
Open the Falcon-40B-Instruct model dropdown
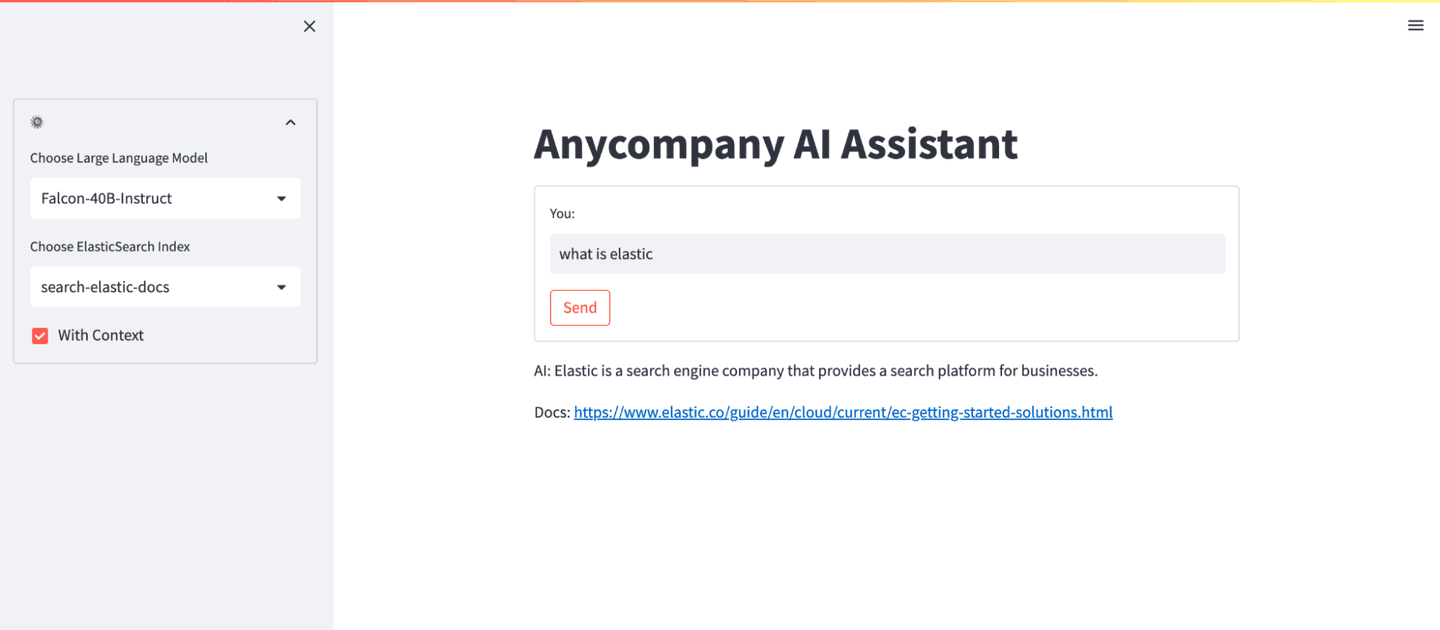(150, 198)
